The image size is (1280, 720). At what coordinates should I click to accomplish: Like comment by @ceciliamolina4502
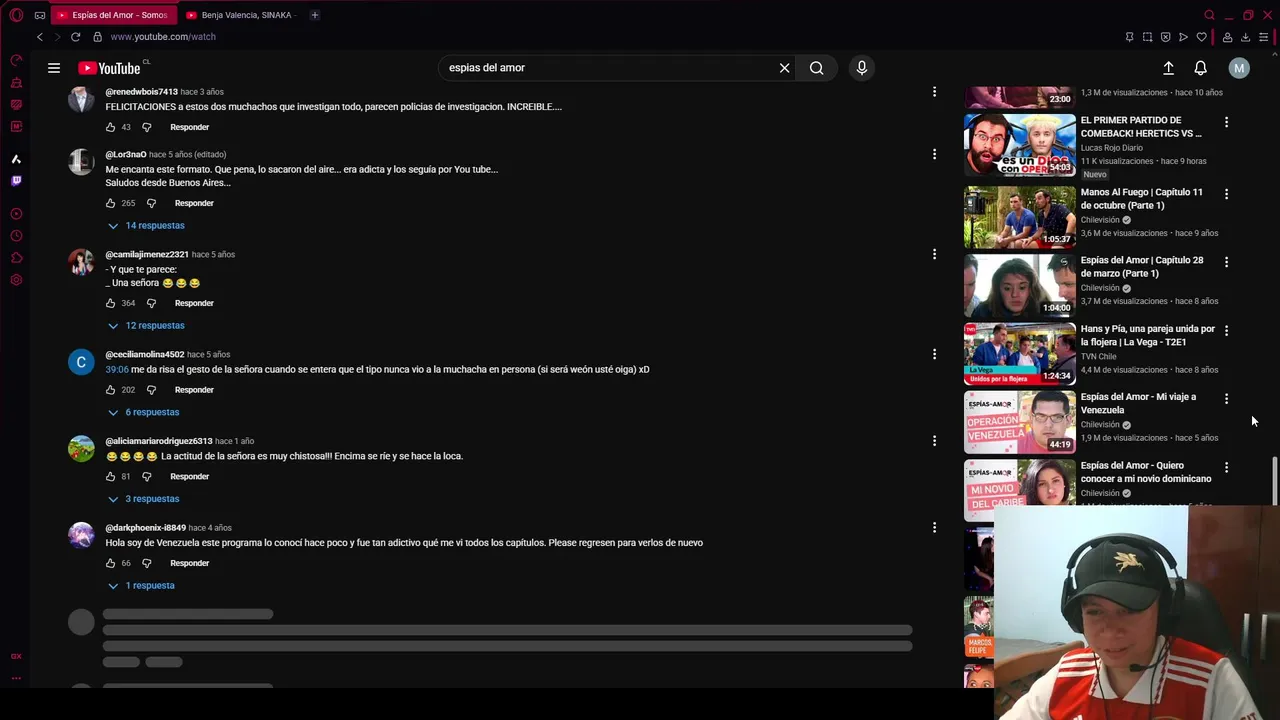(110, 390)
